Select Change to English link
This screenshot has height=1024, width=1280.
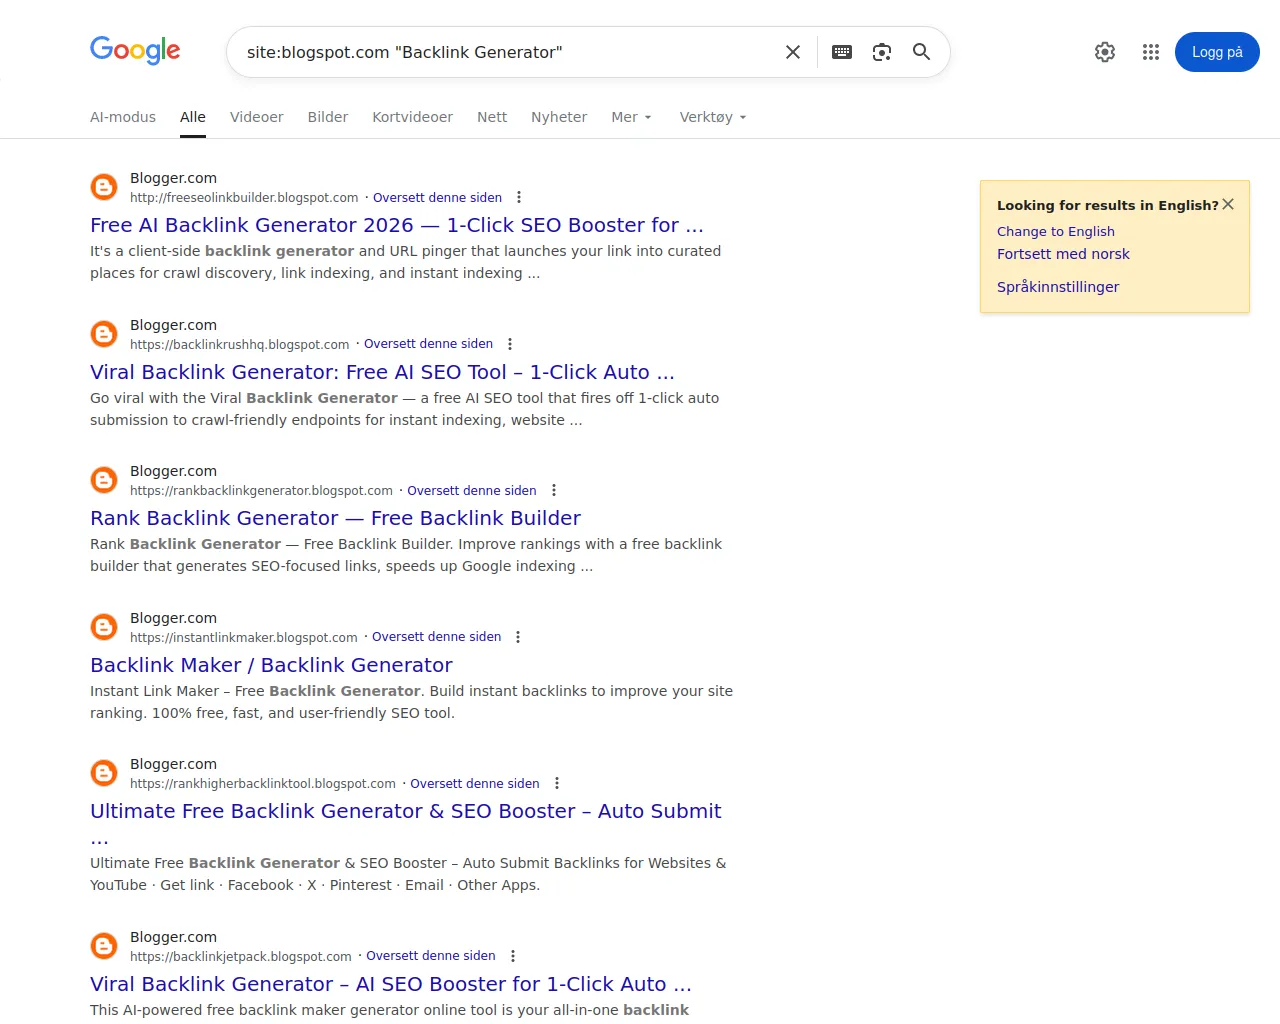[1055, 231]
